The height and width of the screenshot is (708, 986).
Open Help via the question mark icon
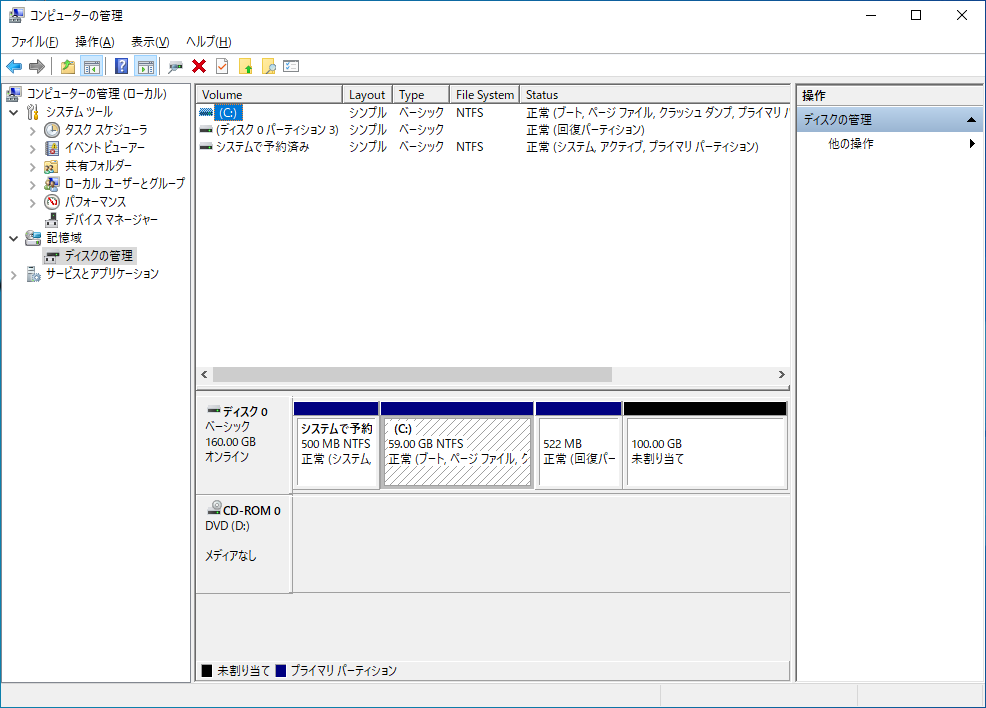[x=120, y=66]
